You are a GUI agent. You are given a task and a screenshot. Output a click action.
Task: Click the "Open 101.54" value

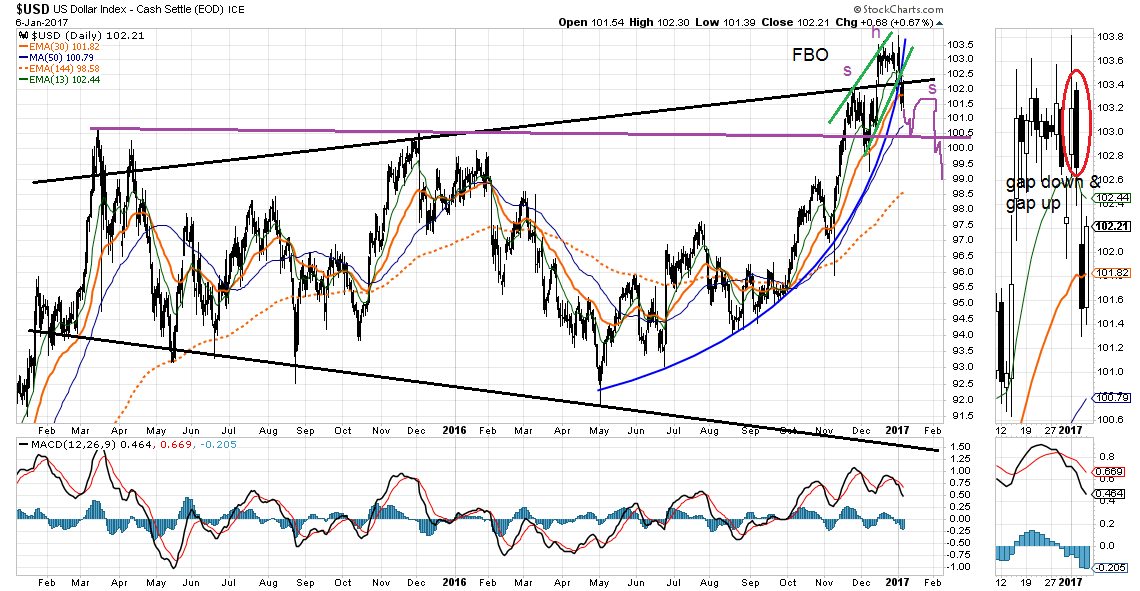pos(592,23)
